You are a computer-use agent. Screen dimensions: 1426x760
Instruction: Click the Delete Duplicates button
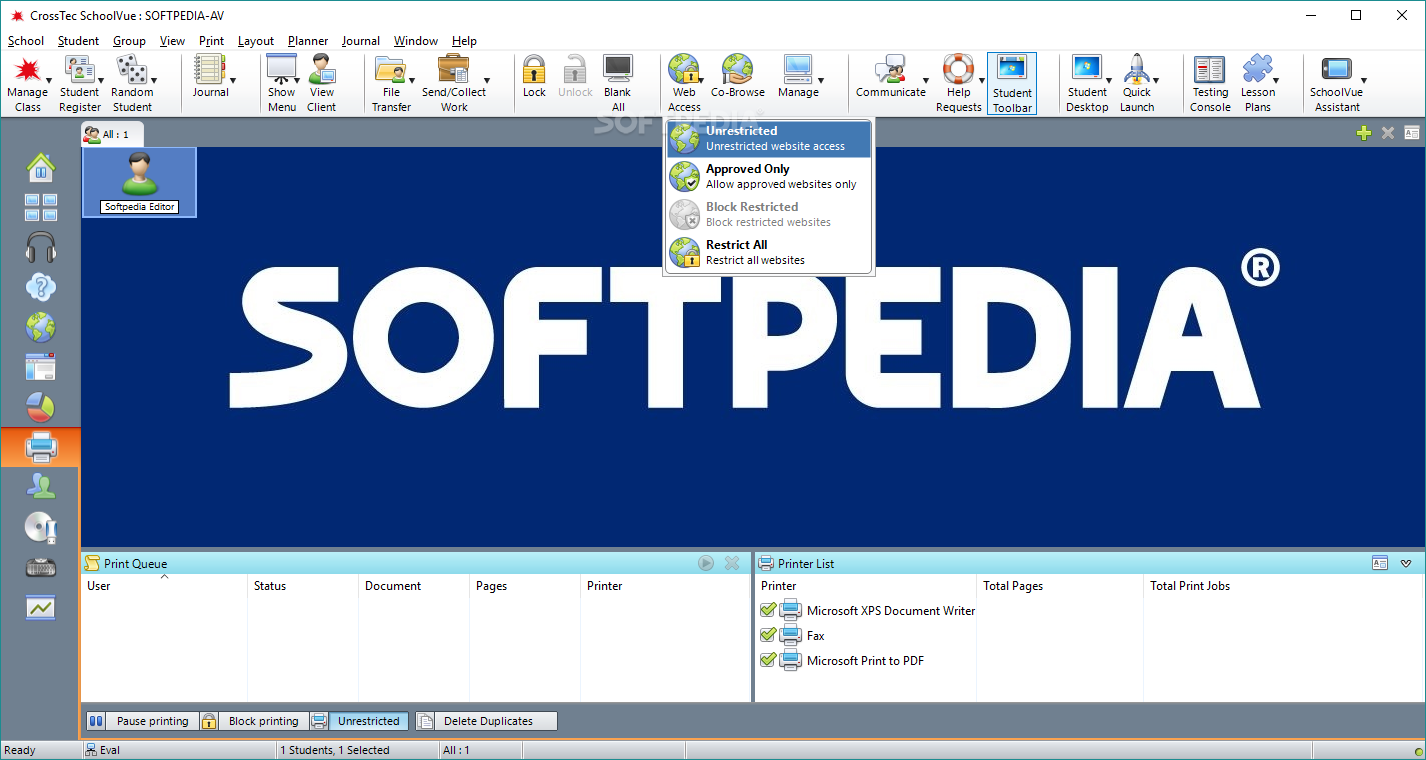point(487,721)
